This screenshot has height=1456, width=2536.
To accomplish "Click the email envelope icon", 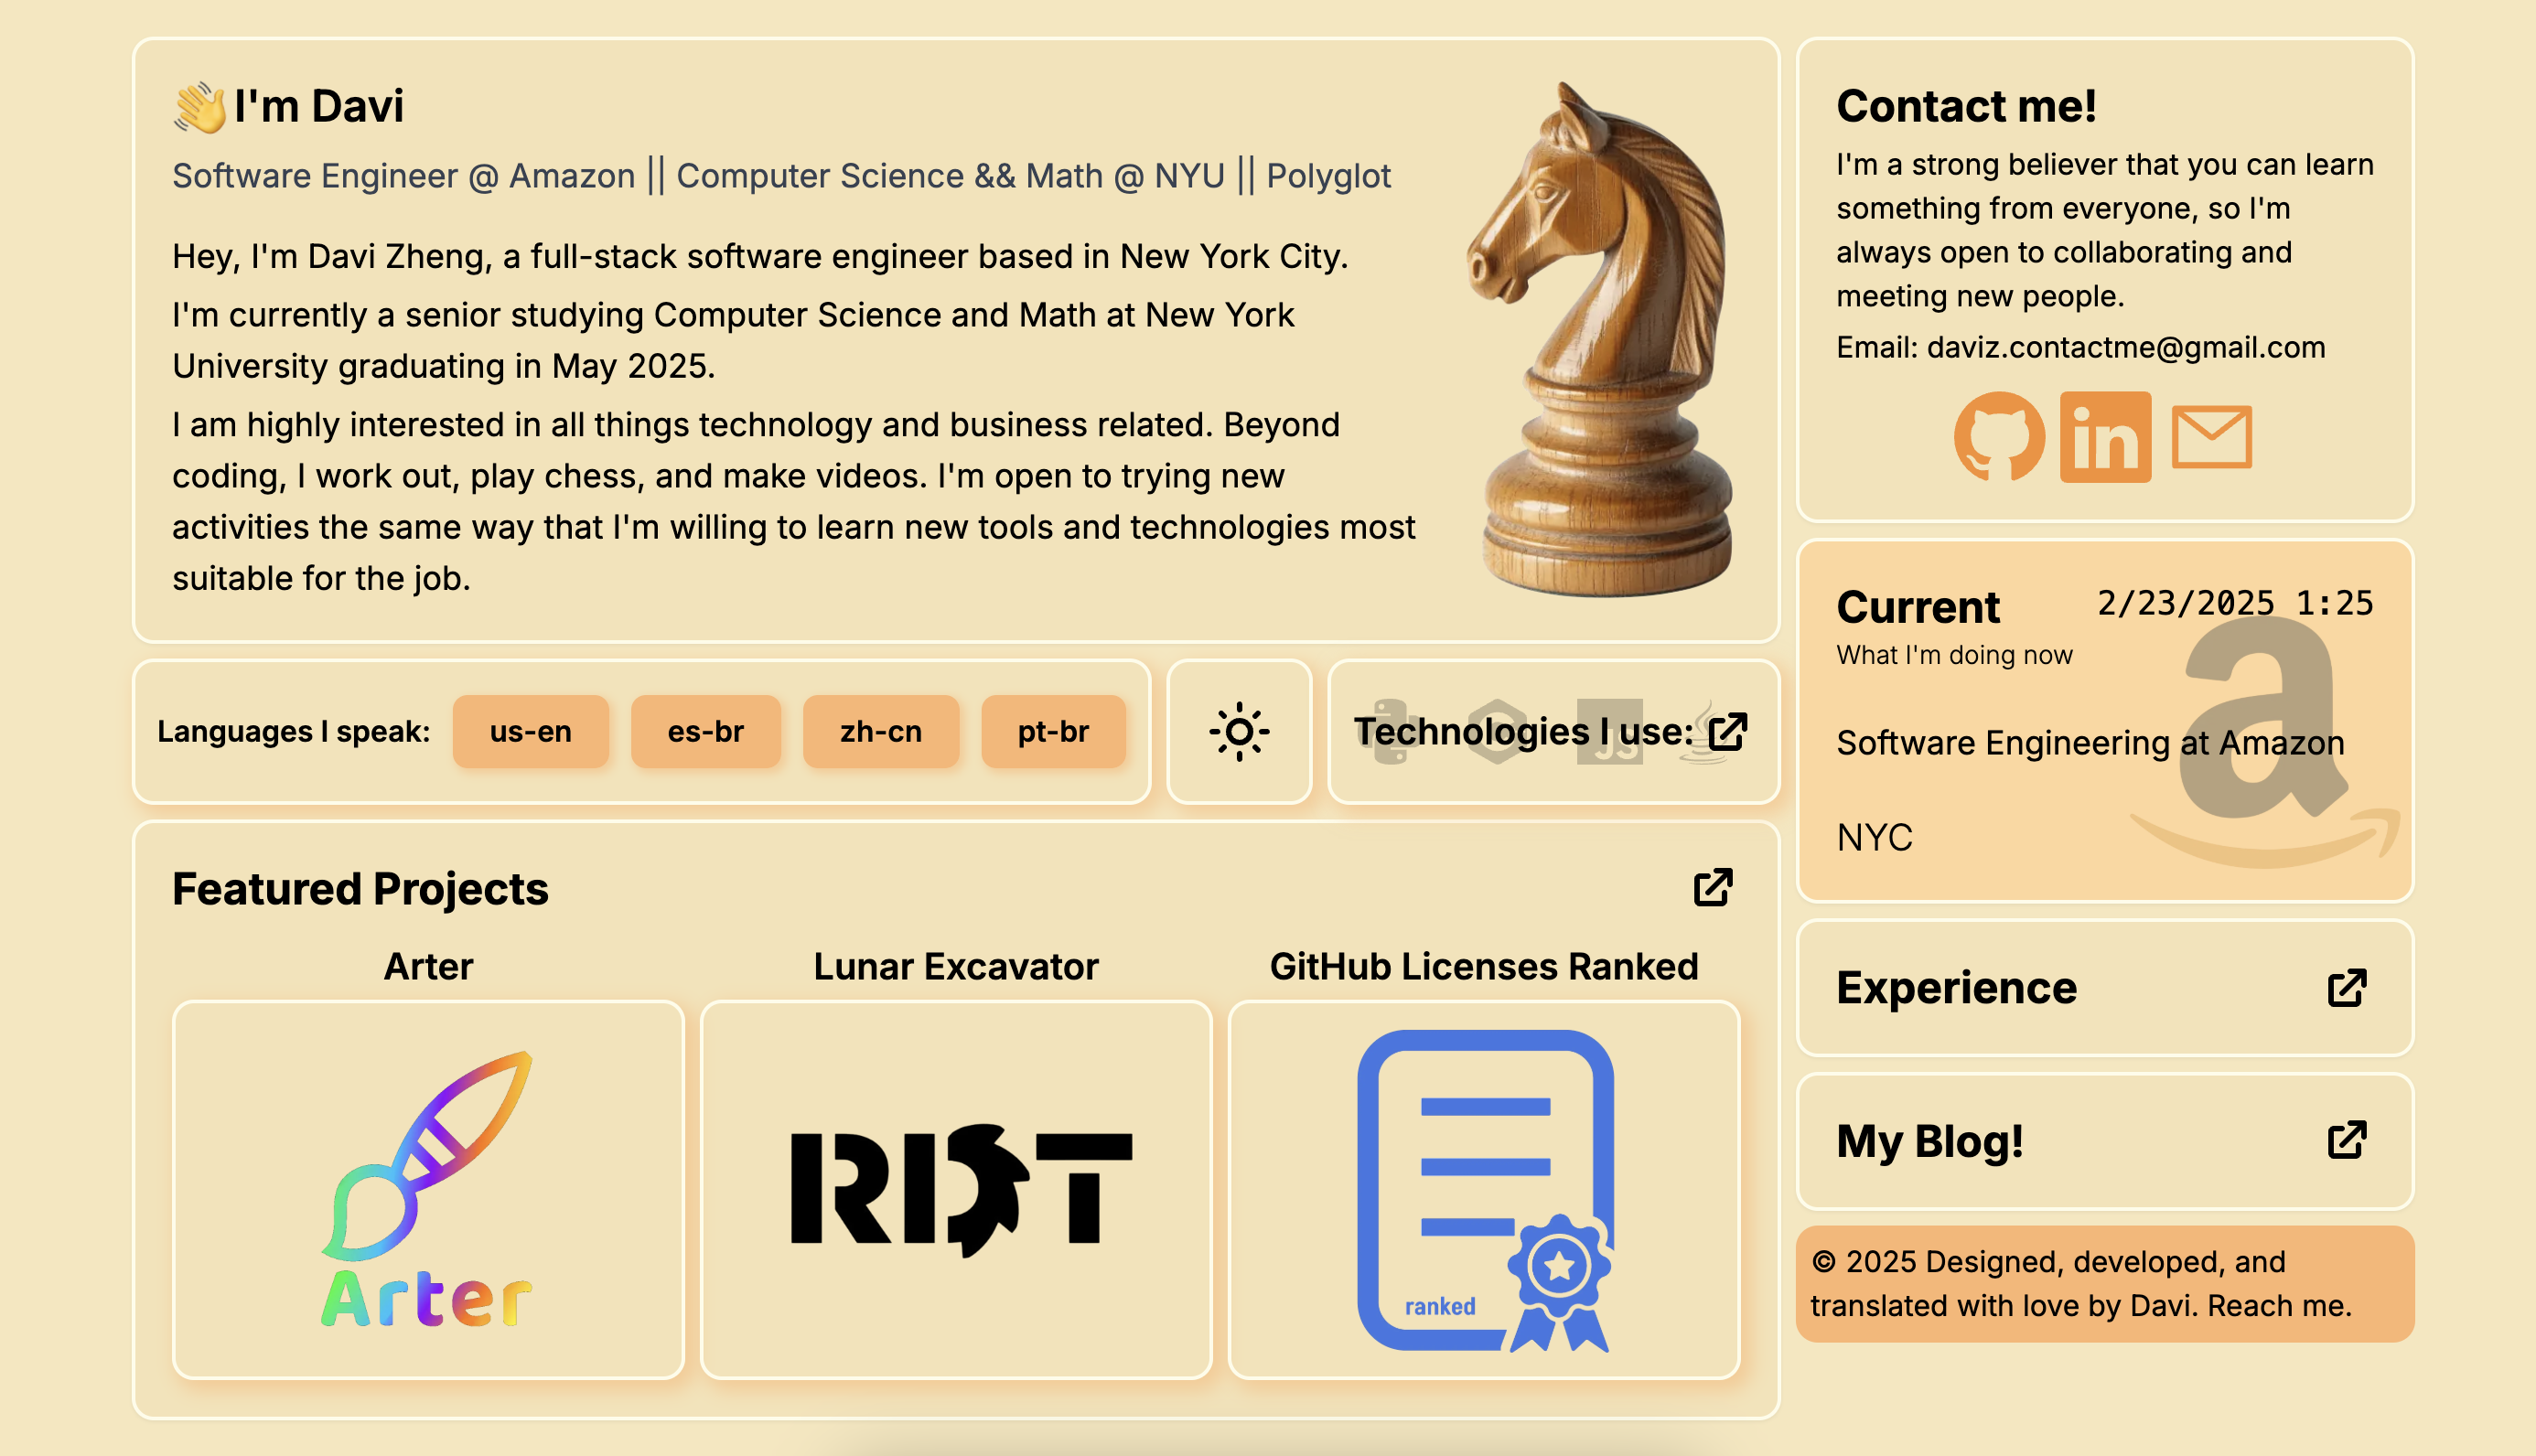I will point(2211,437).
